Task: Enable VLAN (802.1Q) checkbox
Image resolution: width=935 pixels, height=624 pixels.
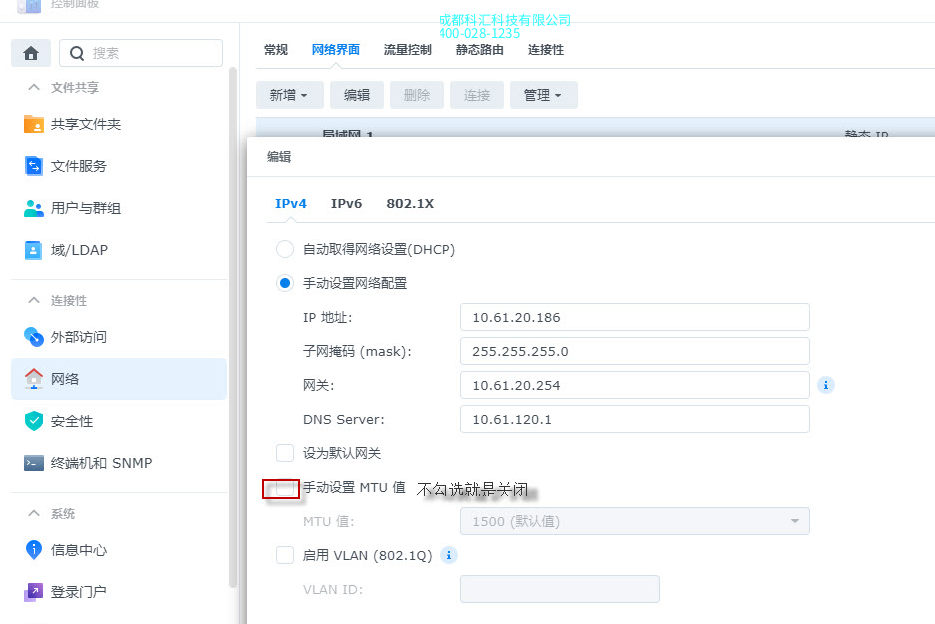Action: [285, 555]
